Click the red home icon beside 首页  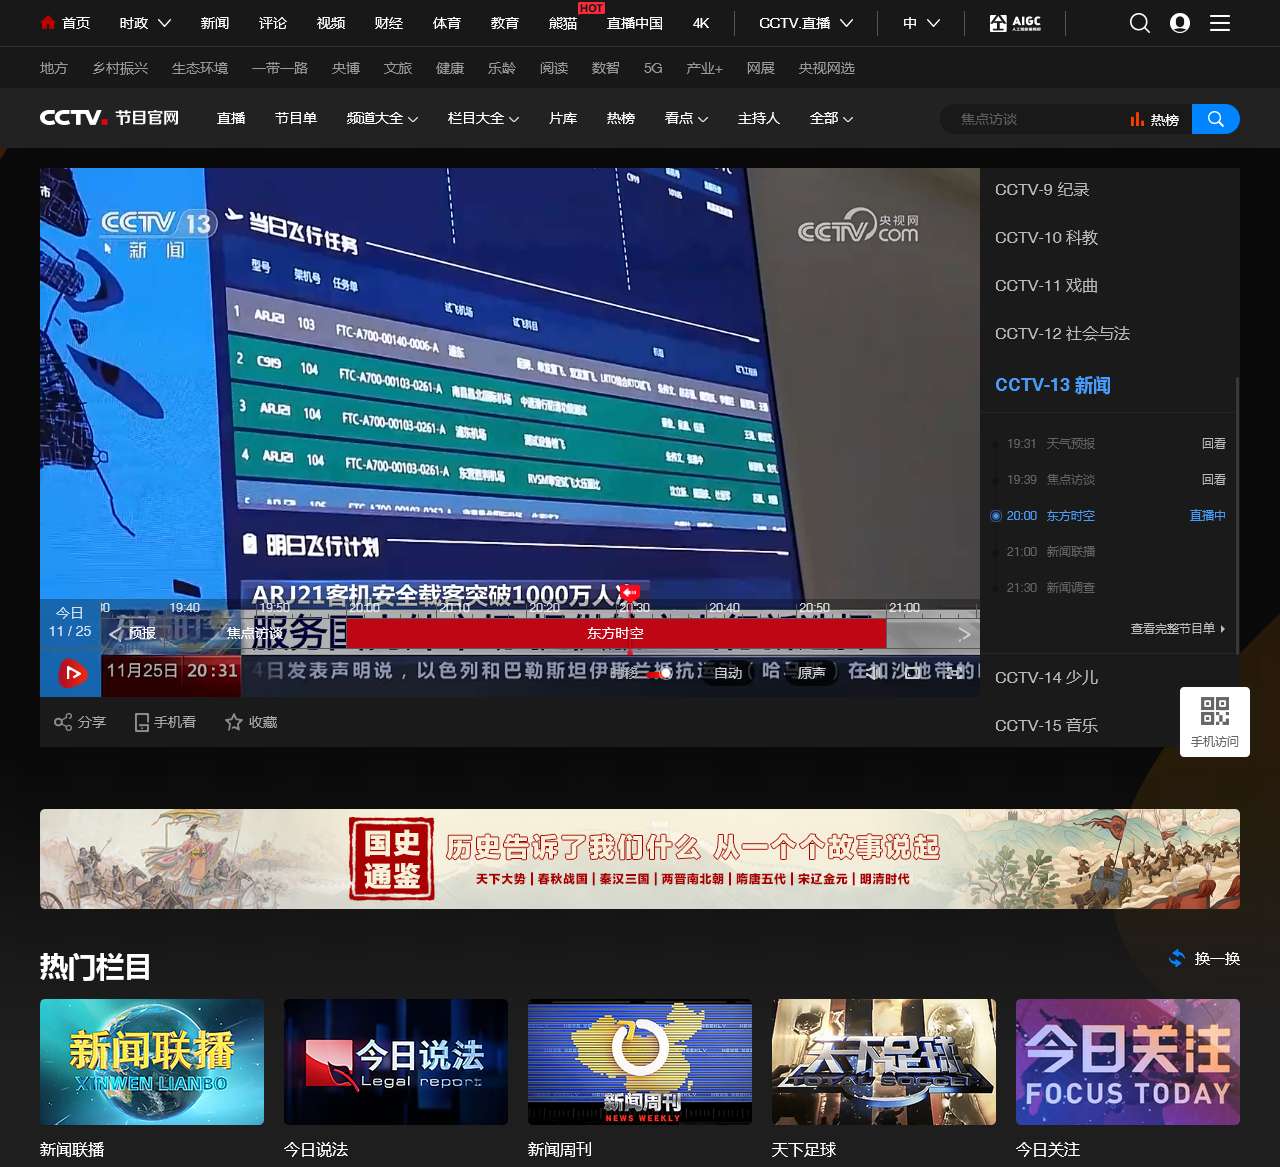pos(47,22)
